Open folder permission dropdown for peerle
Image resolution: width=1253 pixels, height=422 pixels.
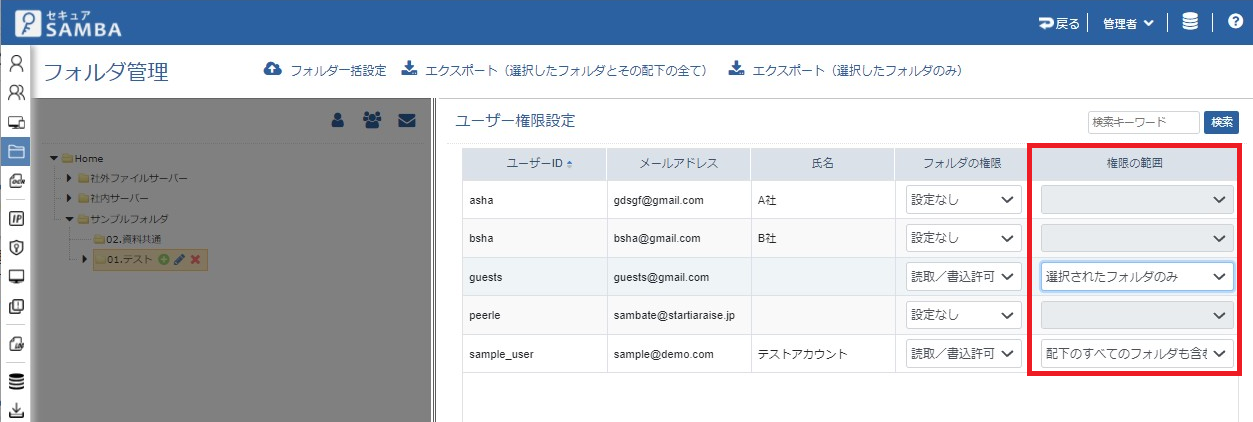(x=963, y=315)
